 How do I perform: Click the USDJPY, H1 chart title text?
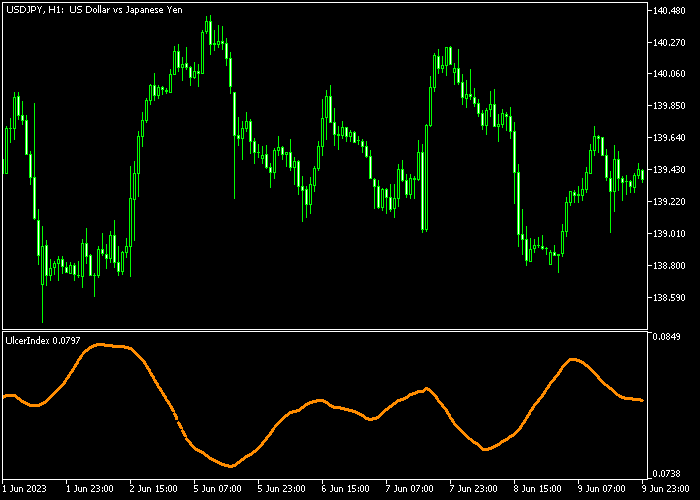pyautogui.click(x=94, y=10)
